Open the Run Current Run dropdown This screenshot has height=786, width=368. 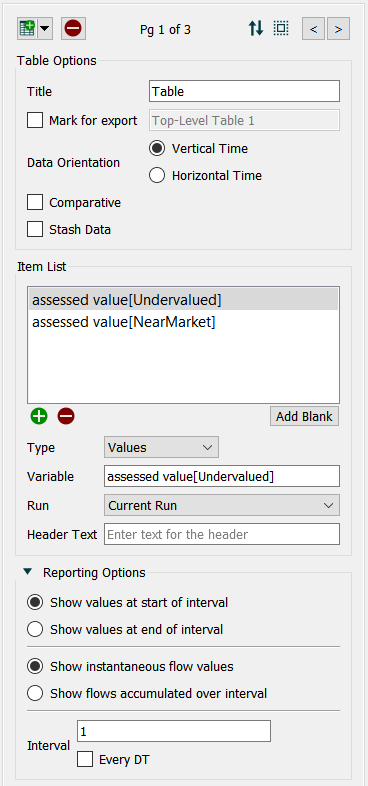tap(222, 505)
